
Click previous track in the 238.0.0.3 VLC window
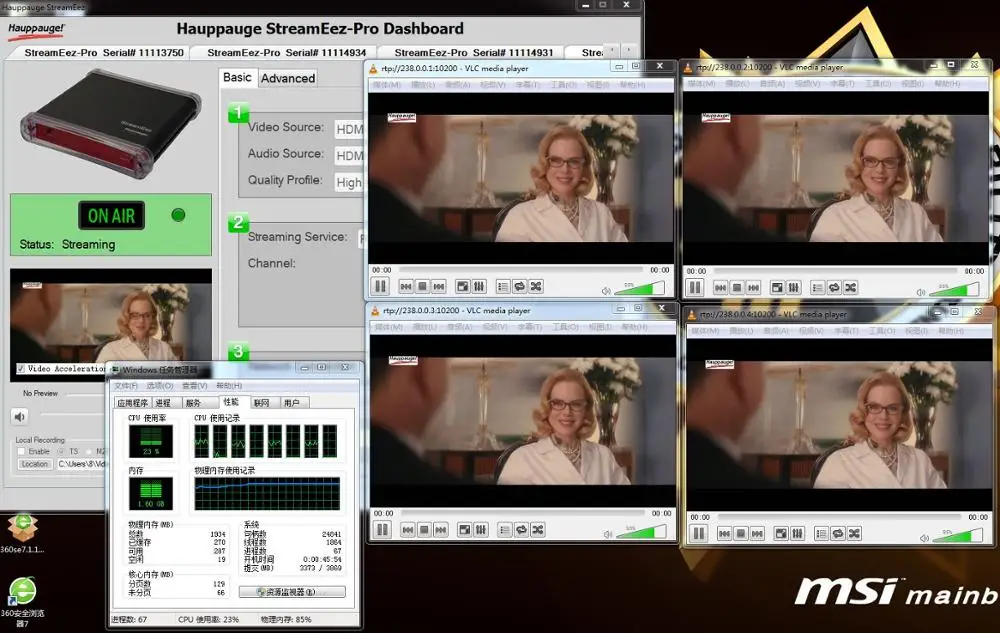pyautogui.click(x=408, y=530)
